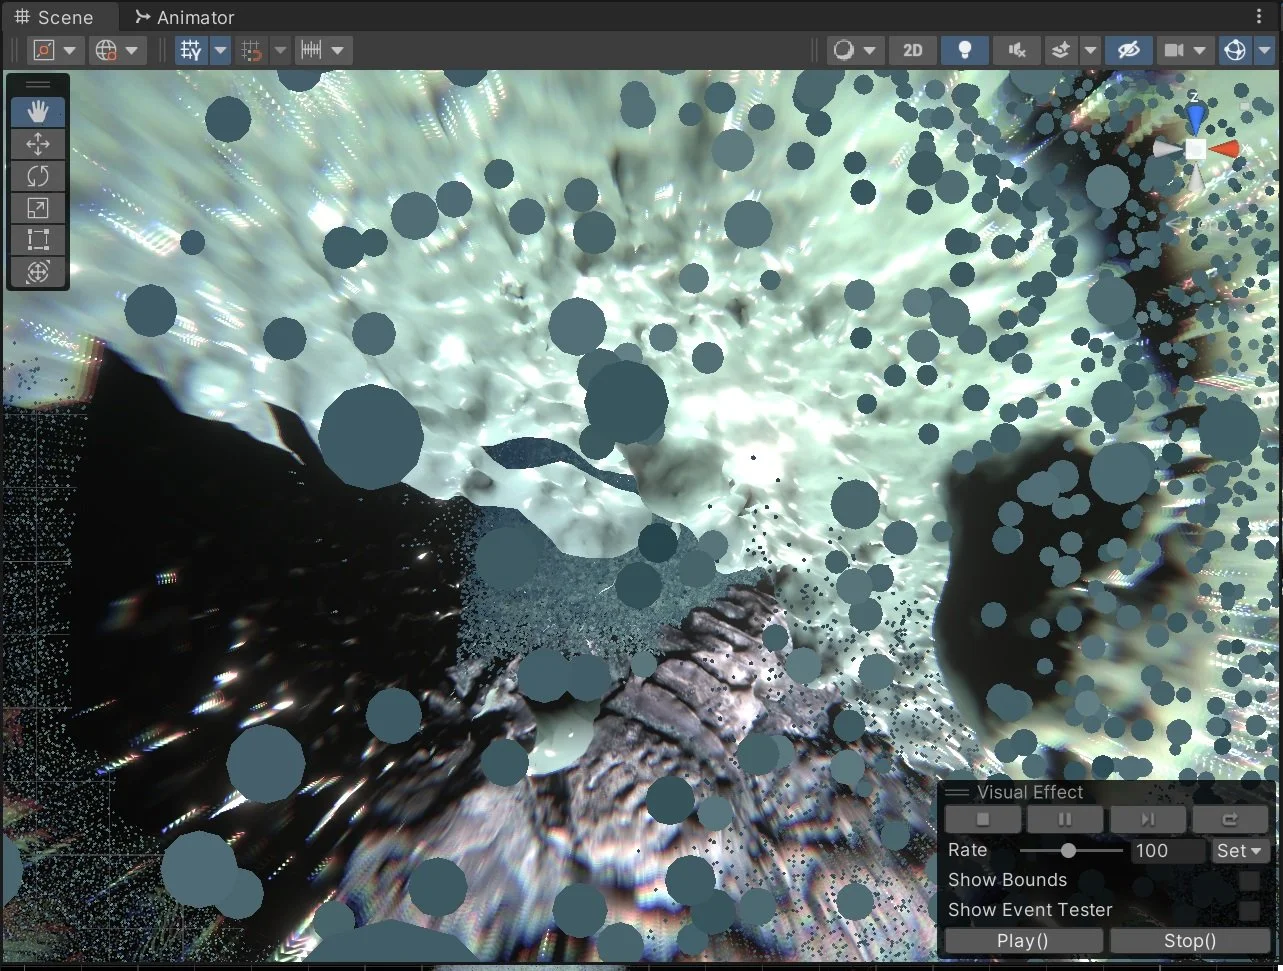Toggle scene lighting with the lightbulb button
The width and height of the screenshot is (1283, 971).
(965, 50)
